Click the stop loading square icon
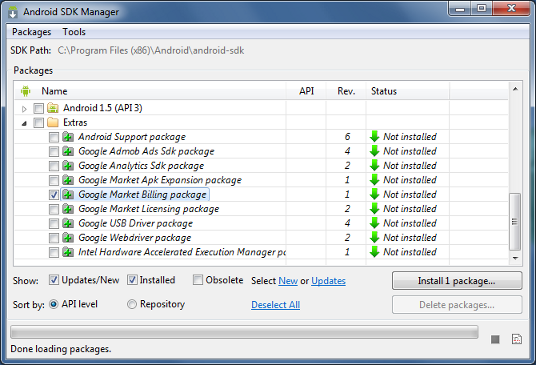This screenshot has height=365, width=536. pos(495,339)
